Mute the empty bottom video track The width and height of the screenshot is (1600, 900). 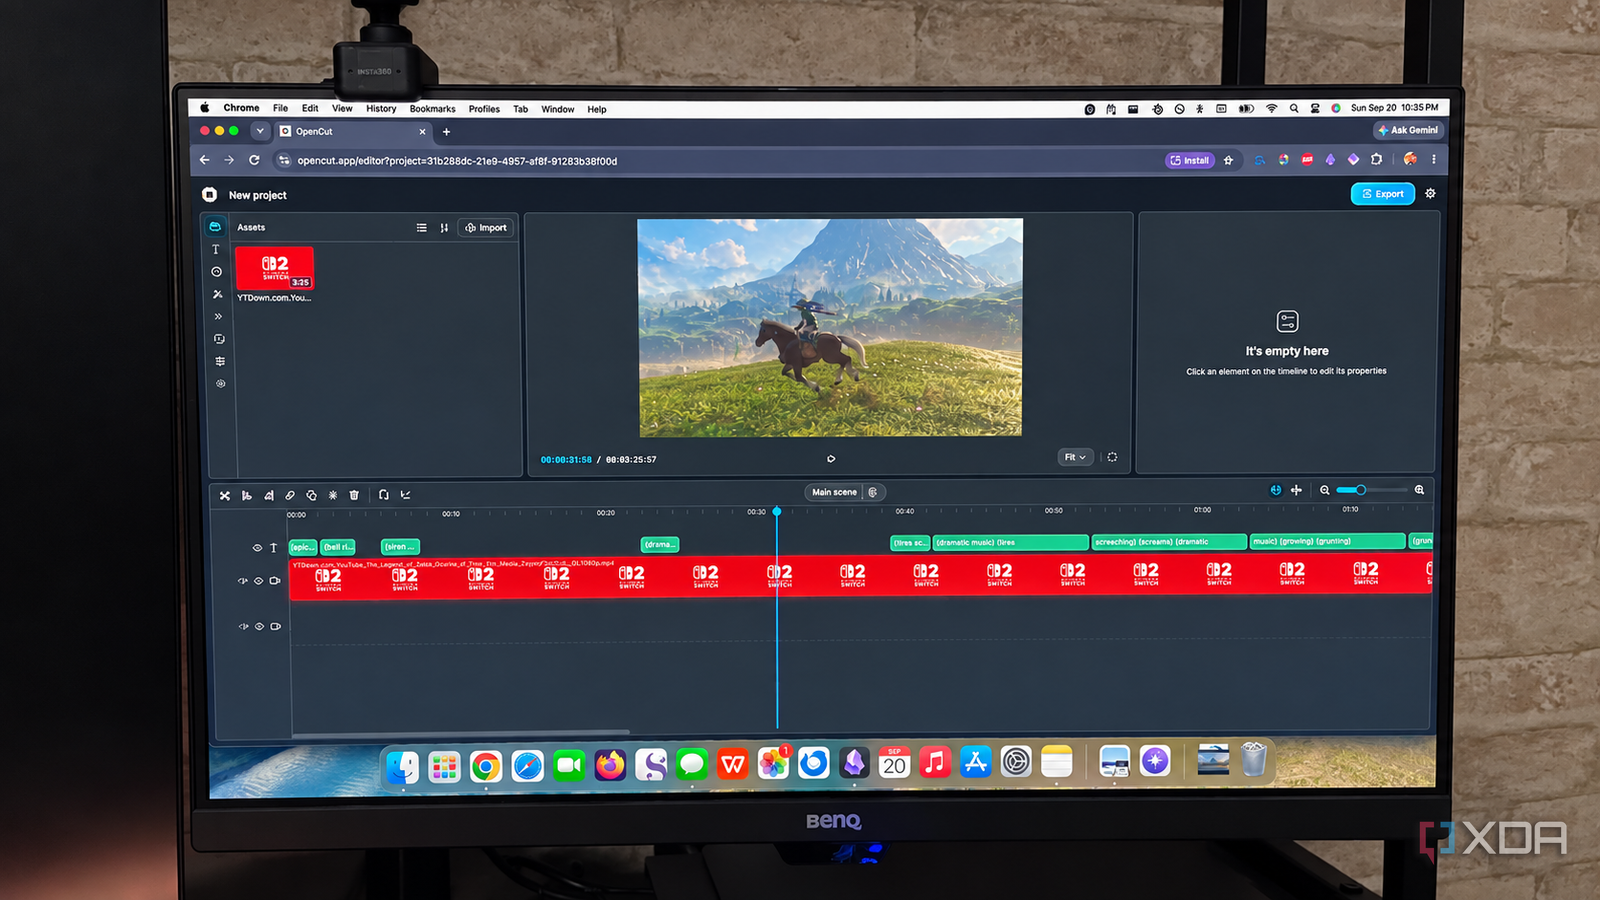tap(243, 627)
